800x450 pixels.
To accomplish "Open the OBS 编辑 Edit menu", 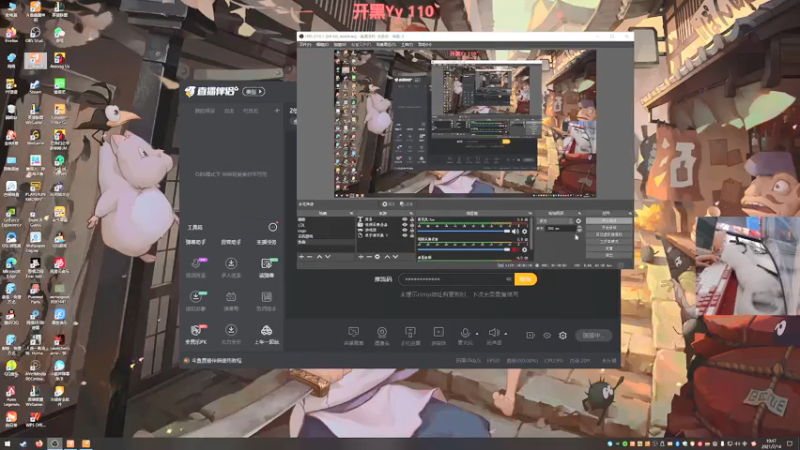I will point(322,45).
